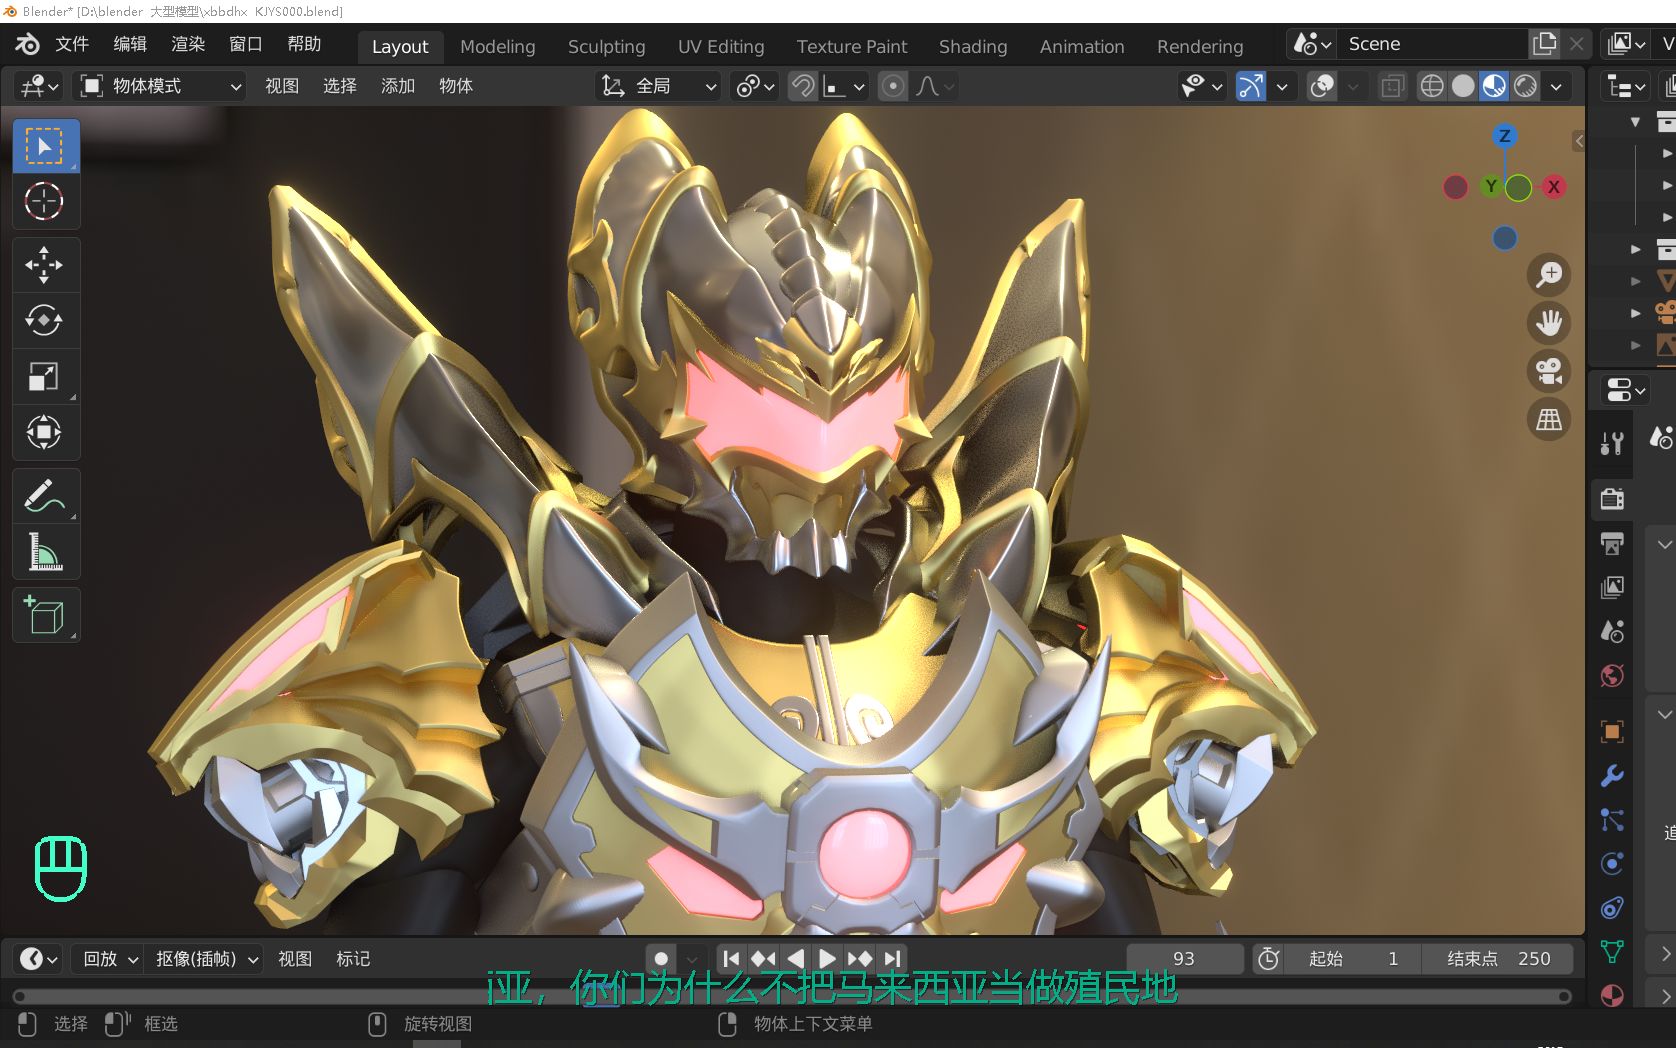Switch to solid viewport shading
Viewport: 1676px width, 1048px height.
1463,86
